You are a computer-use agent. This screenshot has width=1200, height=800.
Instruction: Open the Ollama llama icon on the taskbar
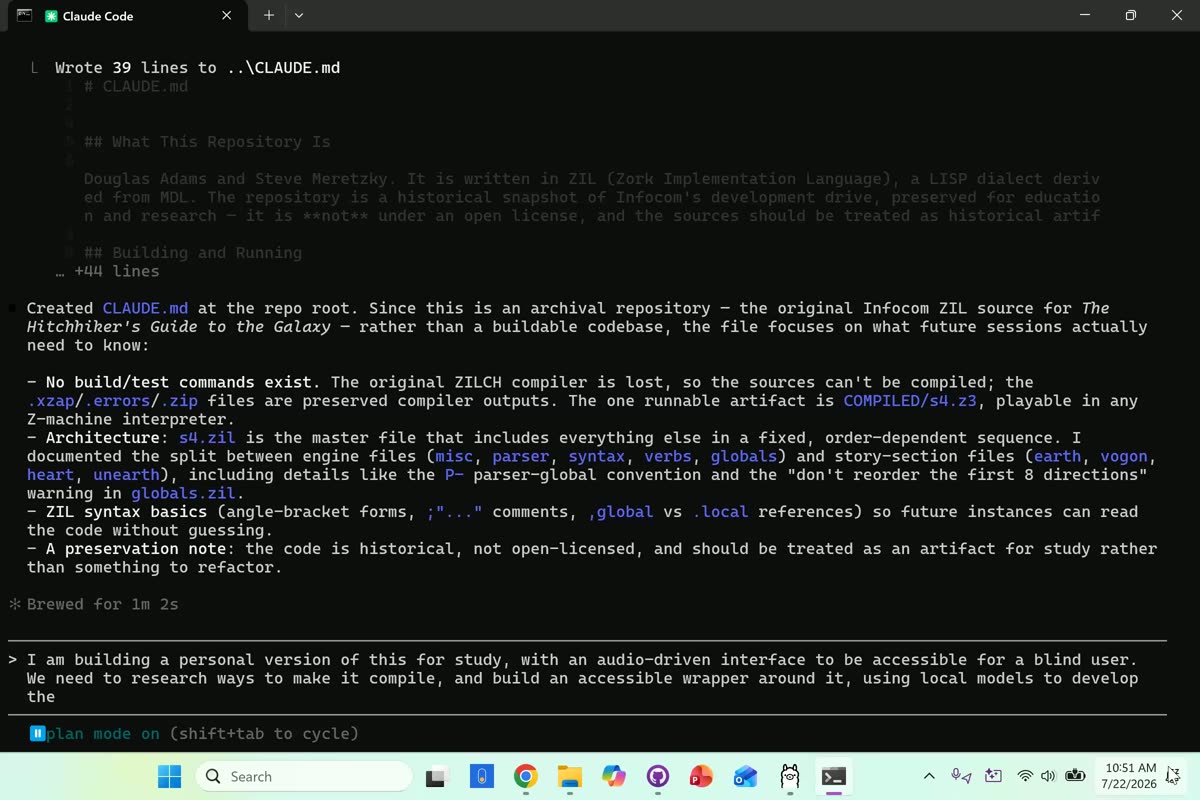tap(790, 776)
